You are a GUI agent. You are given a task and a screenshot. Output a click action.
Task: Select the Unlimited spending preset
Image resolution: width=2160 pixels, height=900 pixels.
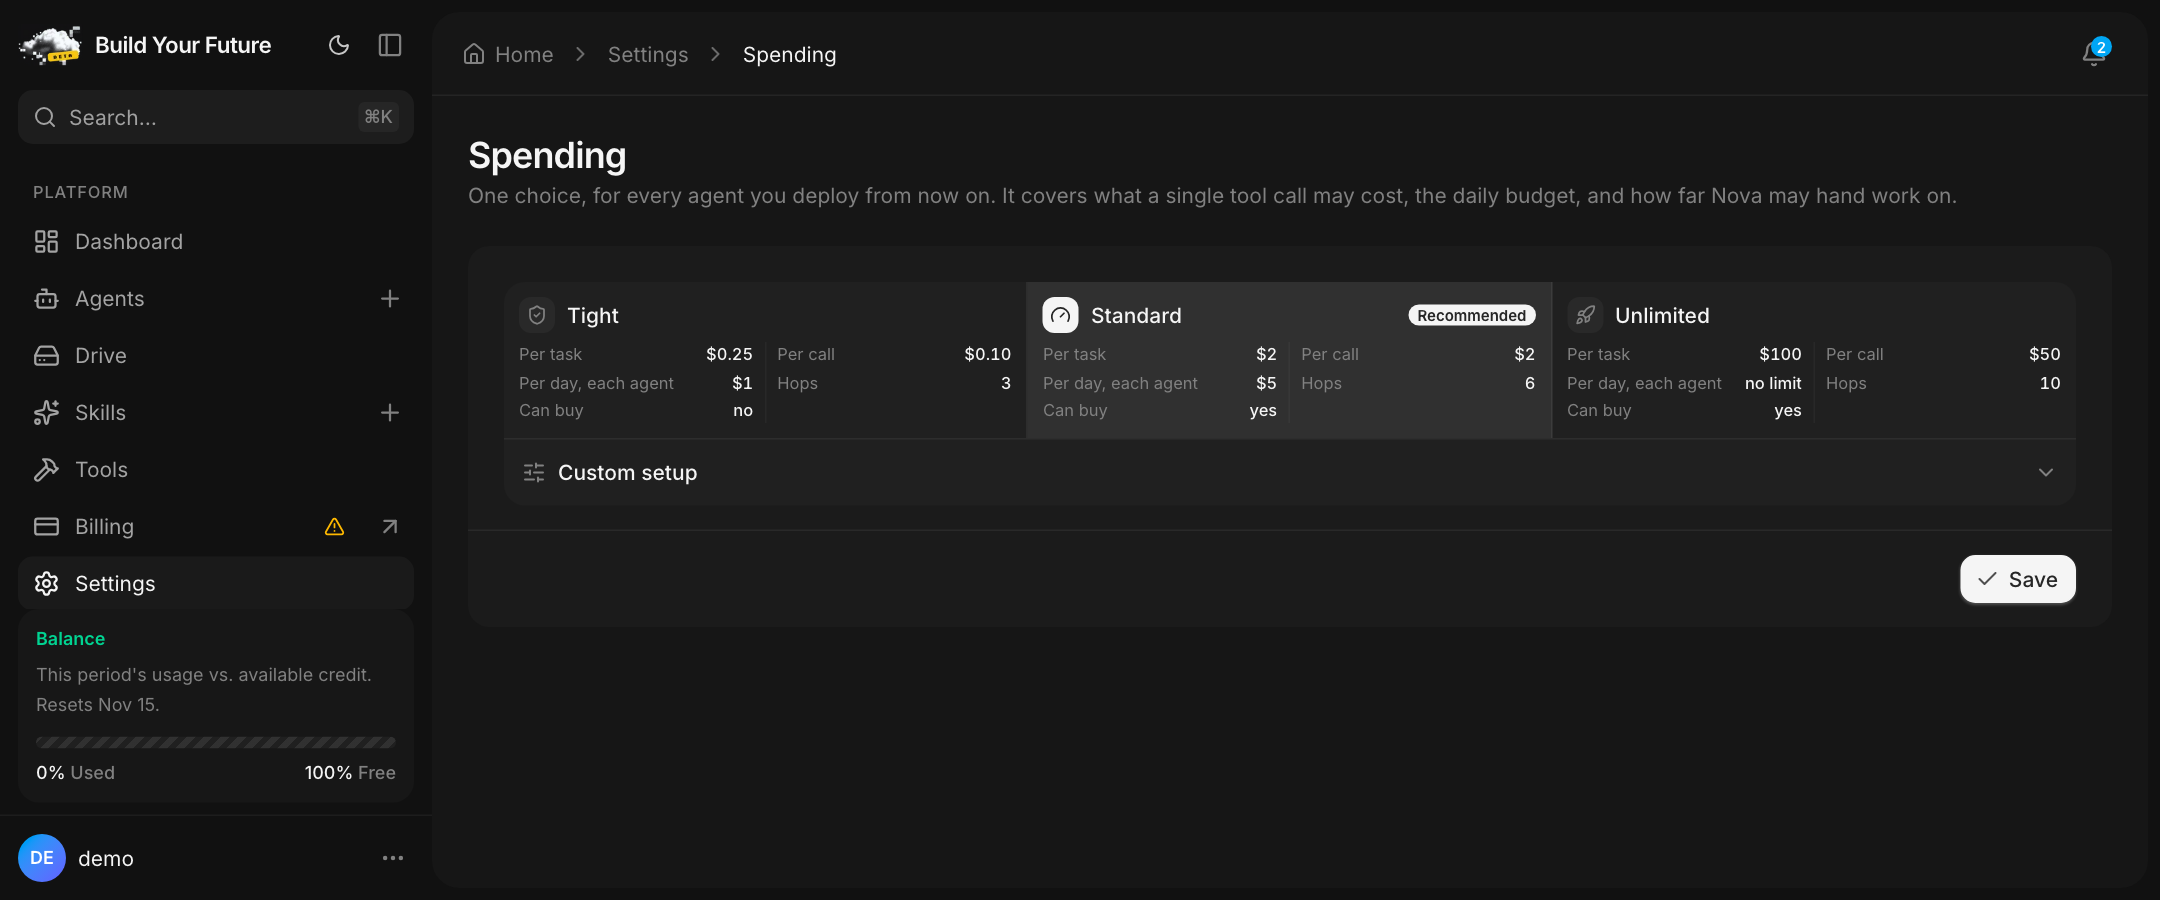point(1814,360)
